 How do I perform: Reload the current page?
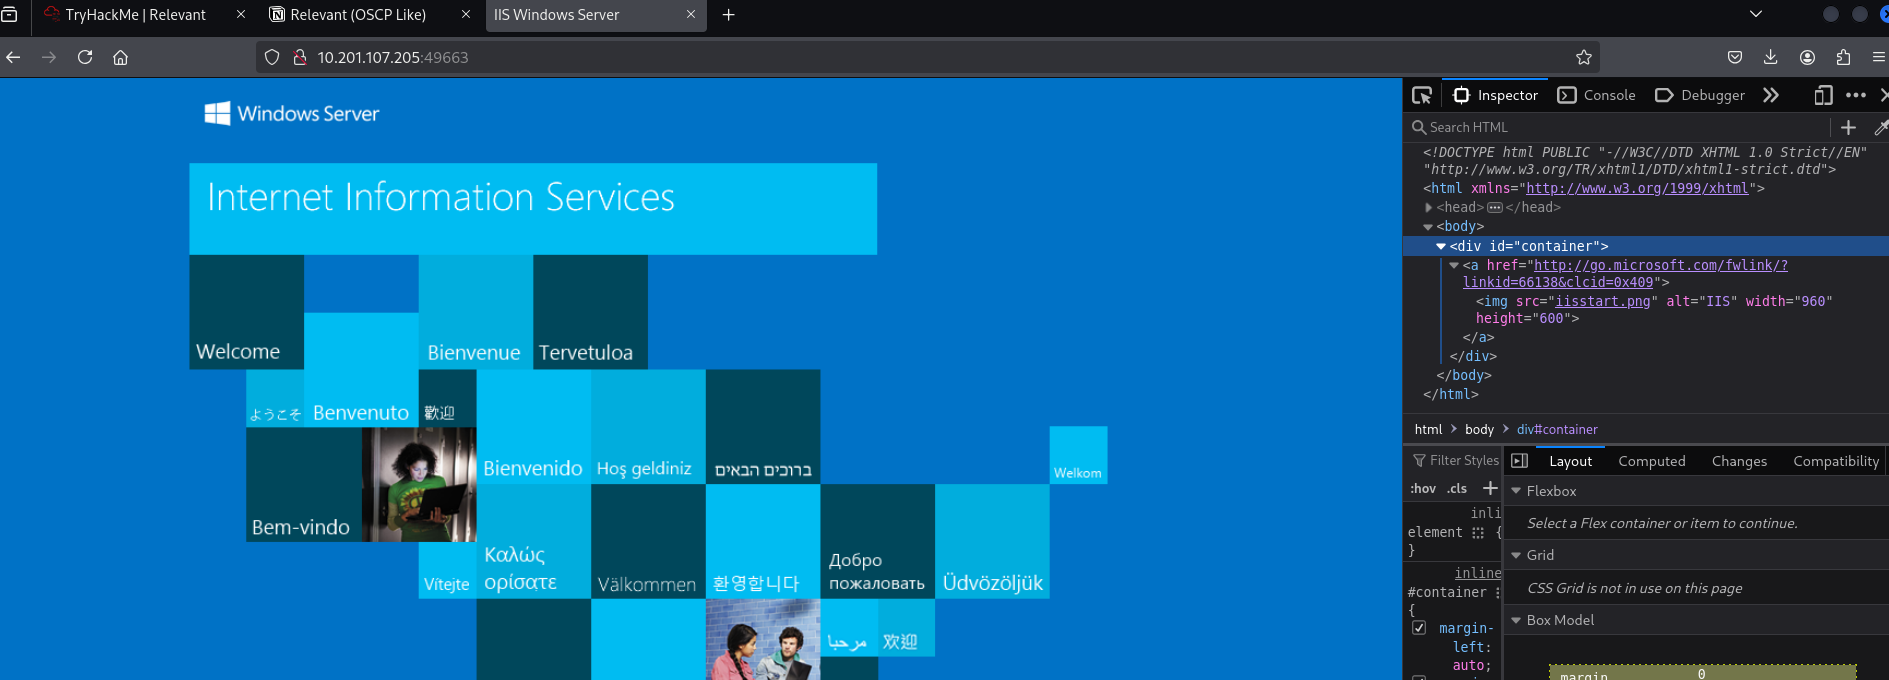click(x=85, y=57)
